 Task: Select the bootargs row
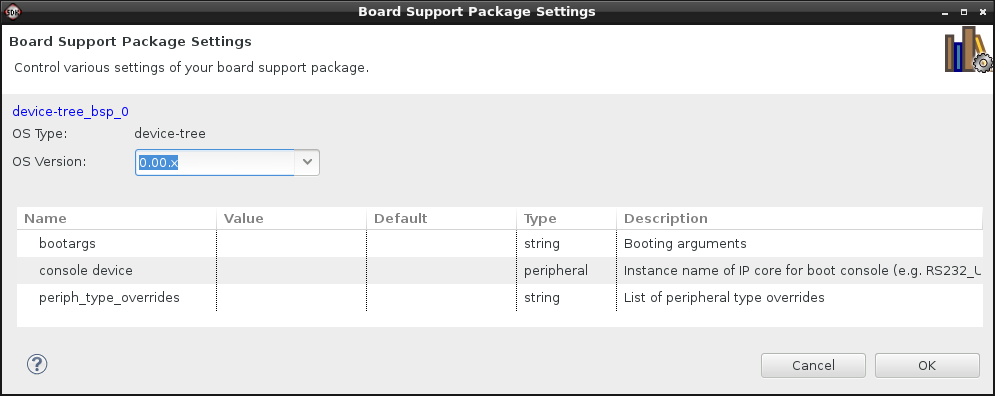pyautogui.click(x=499, y=244)
